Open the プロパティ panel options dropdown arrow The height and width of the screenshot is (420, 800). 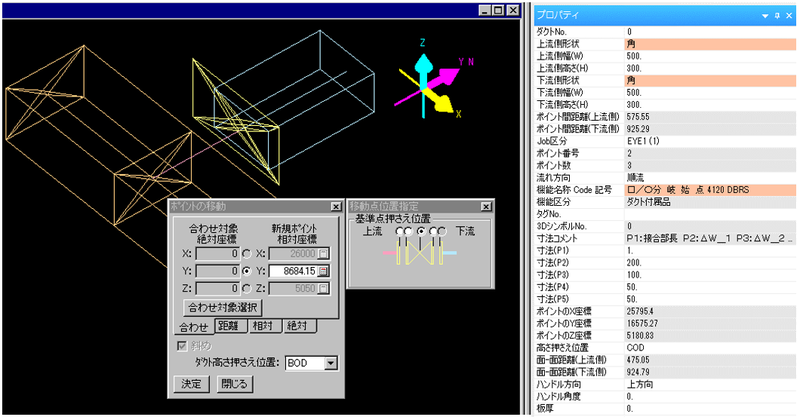[764, 16]
